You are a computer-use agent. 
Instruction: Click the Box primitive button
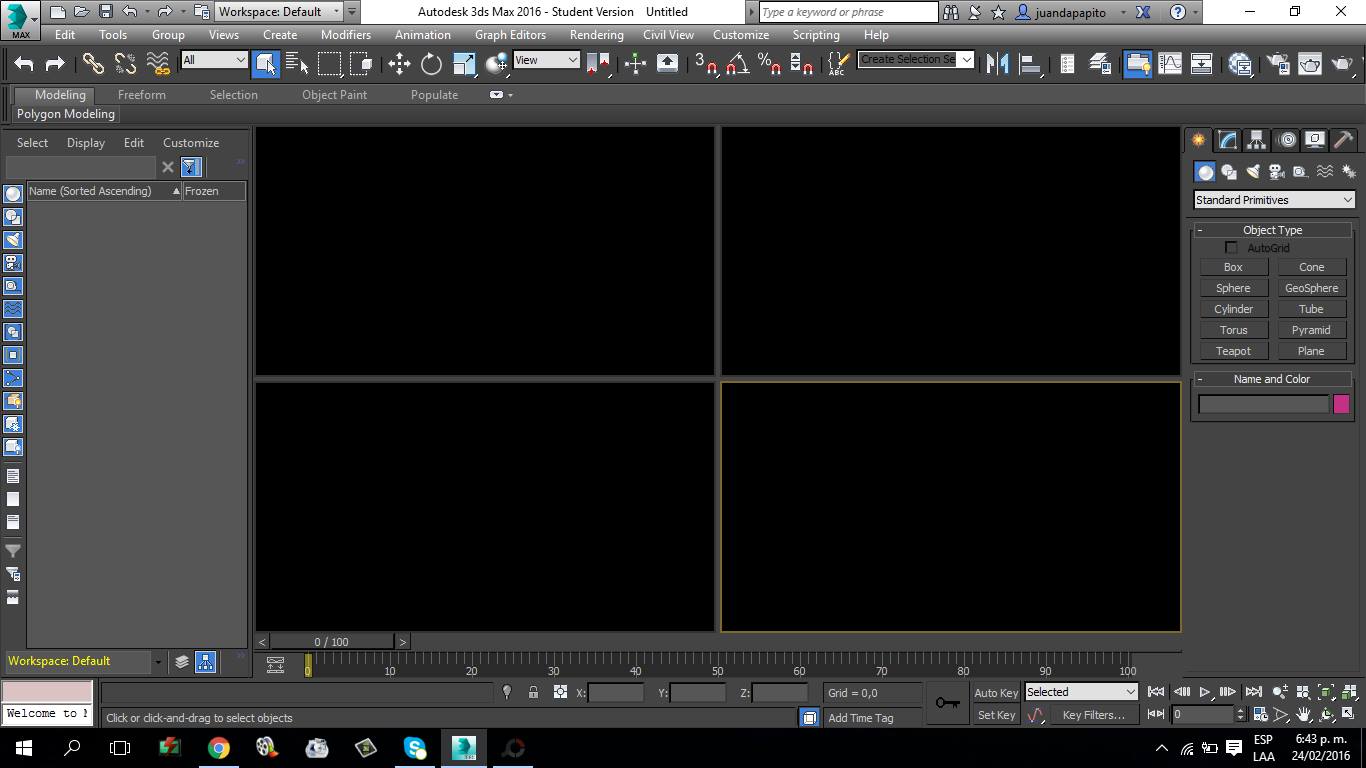tap(1233, 267)
